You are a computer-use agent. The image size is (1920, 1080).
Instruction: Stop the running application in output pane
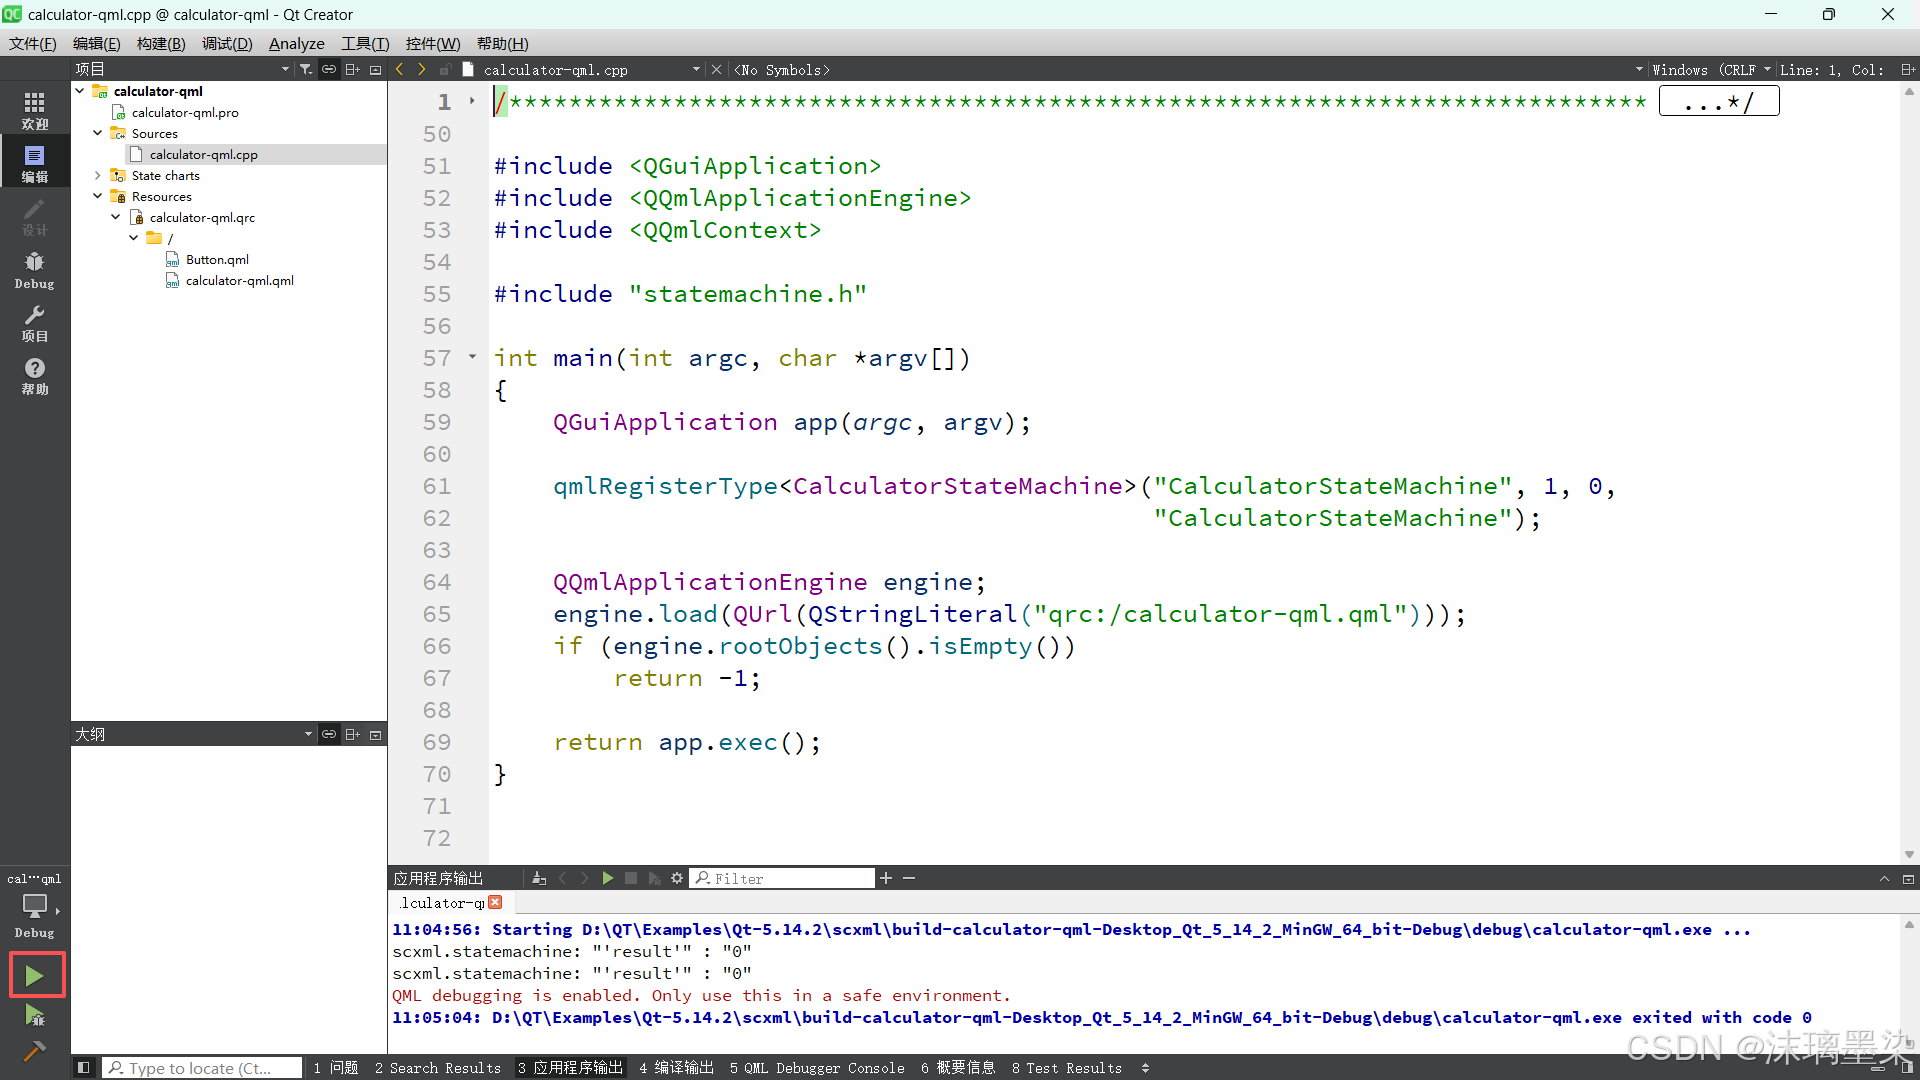(x=631, y=878)
